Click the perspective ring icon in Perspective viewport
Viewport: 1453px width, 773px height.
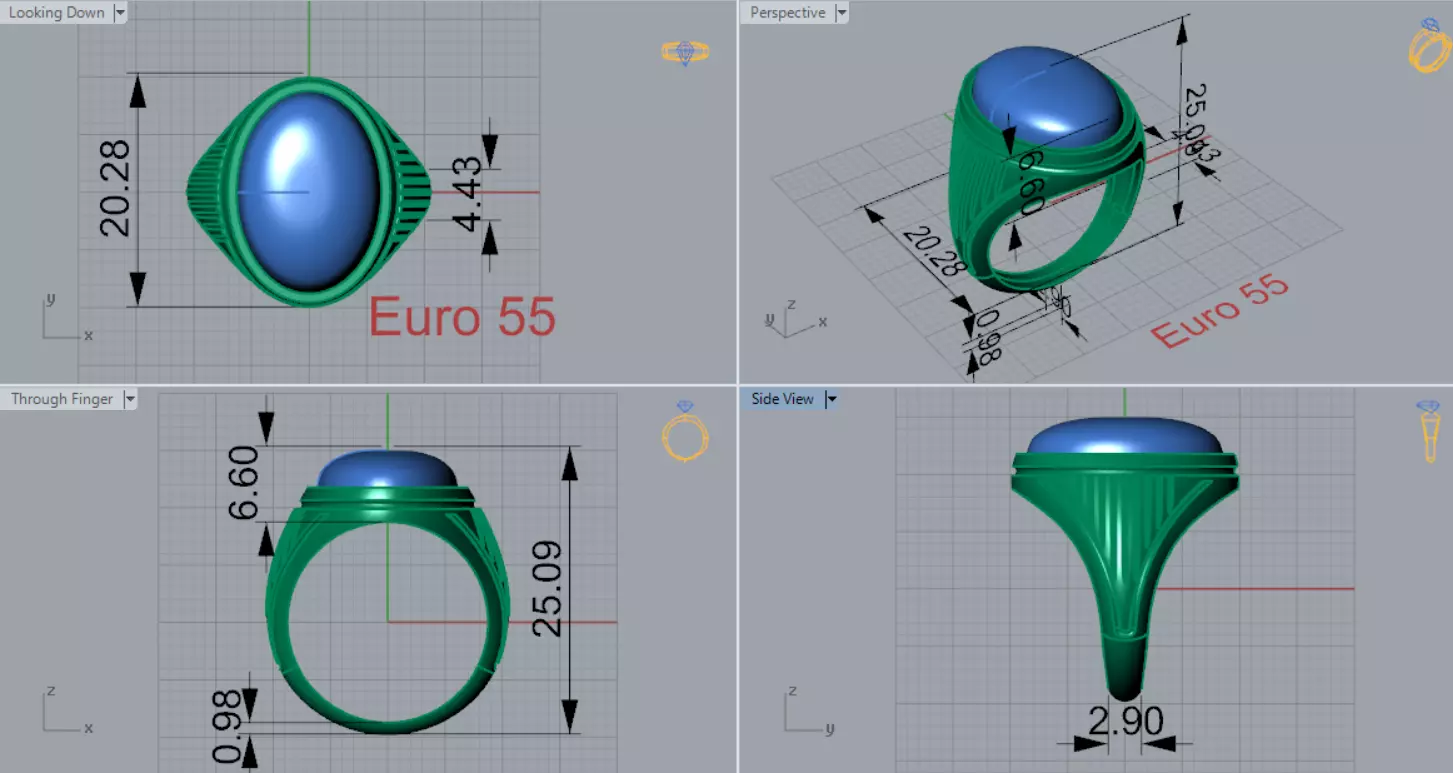click(x=1428, y=45)
